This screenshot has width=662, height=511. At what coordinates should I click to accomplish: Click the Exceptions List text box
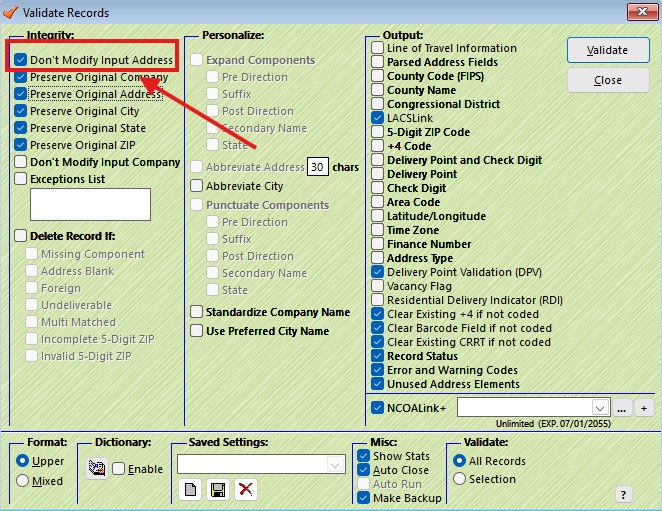click(x=90, y=204)
